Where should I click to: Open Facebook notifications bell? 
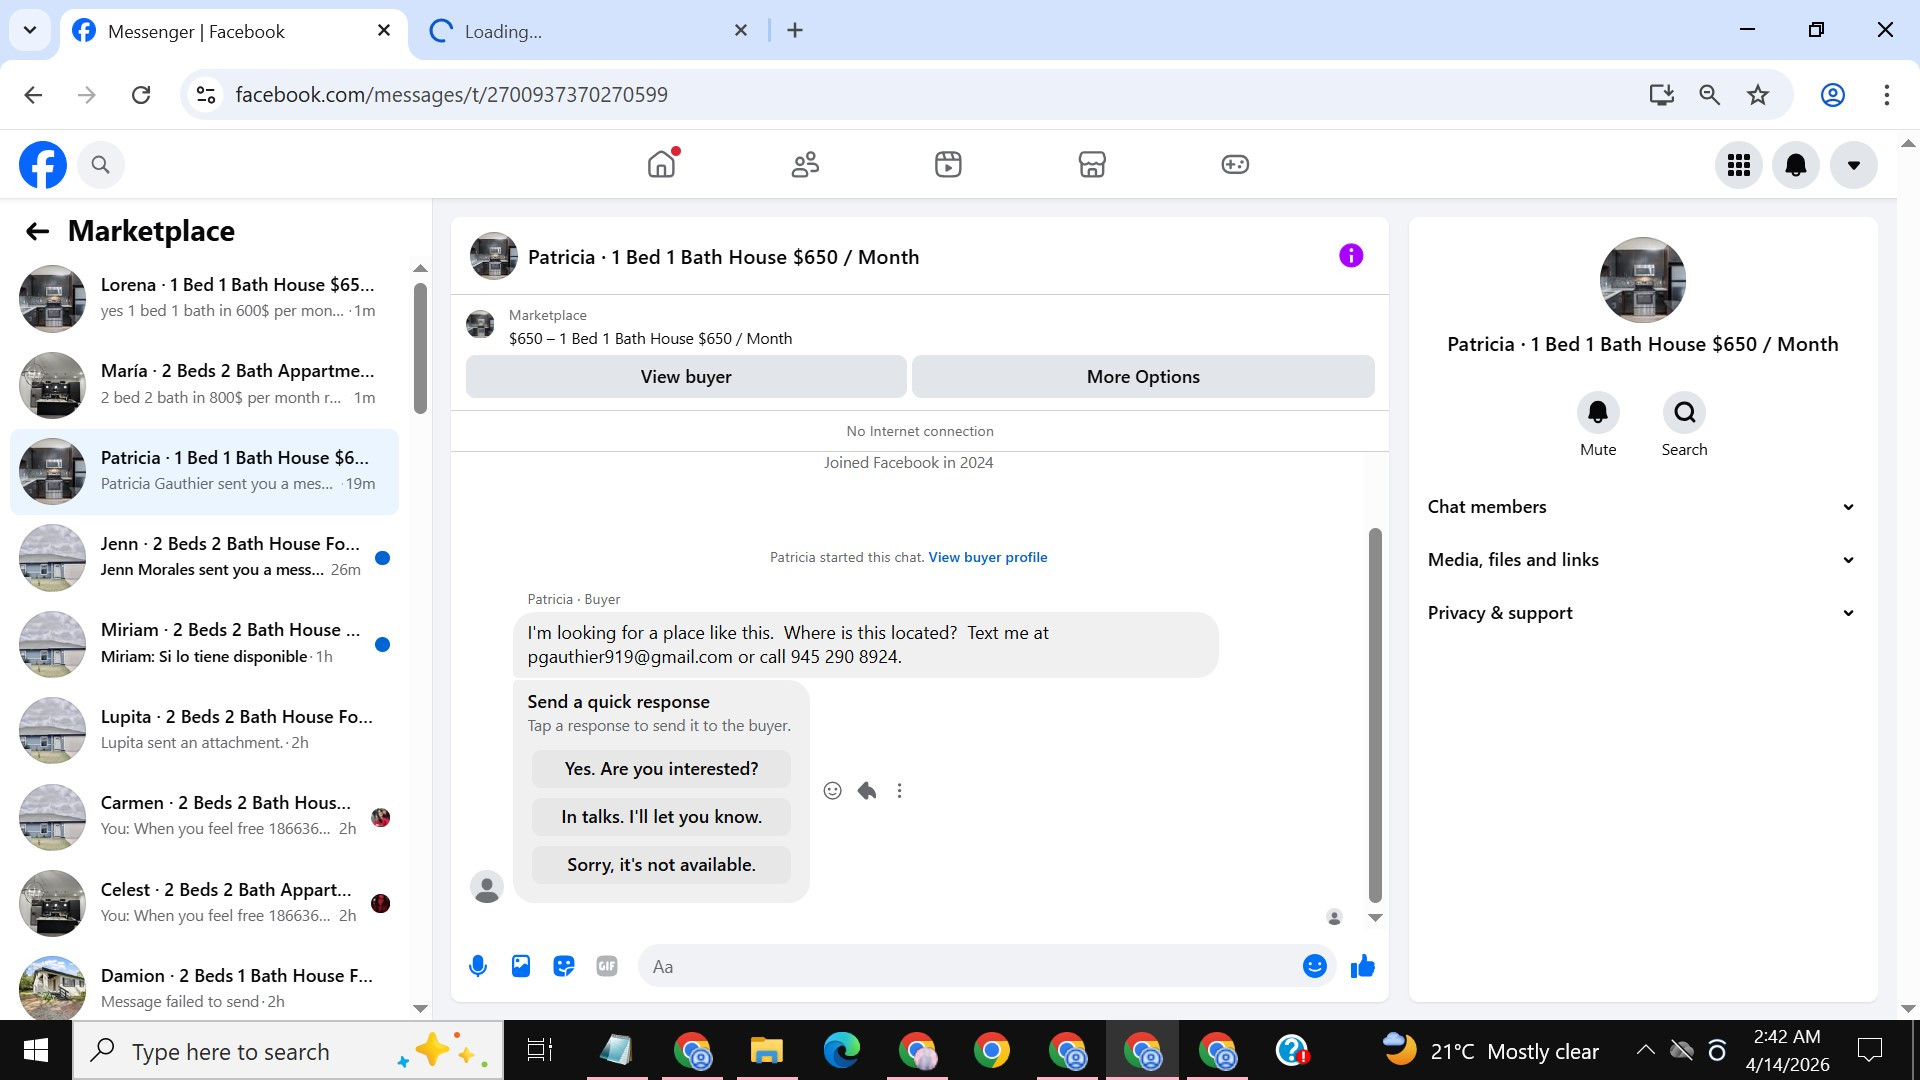click(1795, 165)
